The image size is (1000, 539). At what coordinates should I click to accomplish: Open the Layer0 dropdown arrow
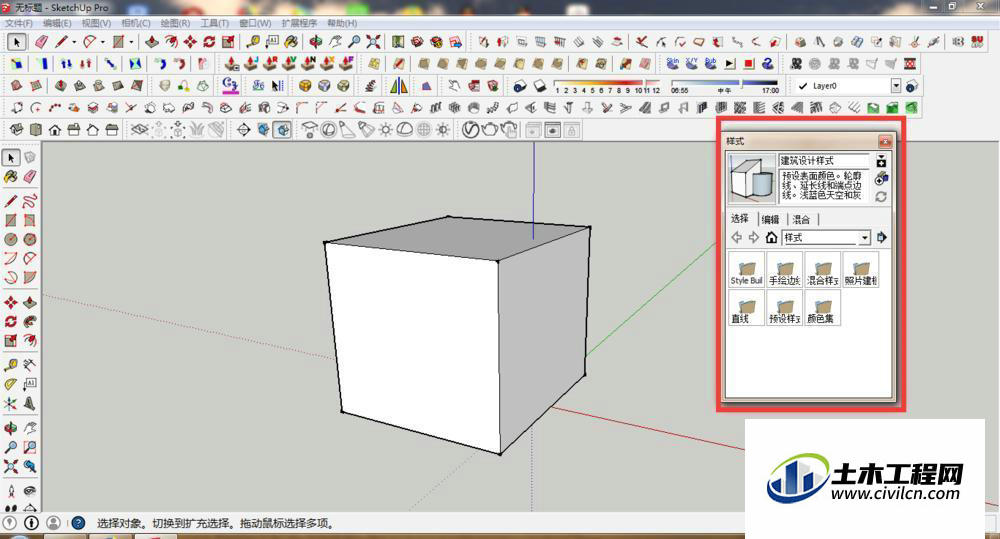896,85
